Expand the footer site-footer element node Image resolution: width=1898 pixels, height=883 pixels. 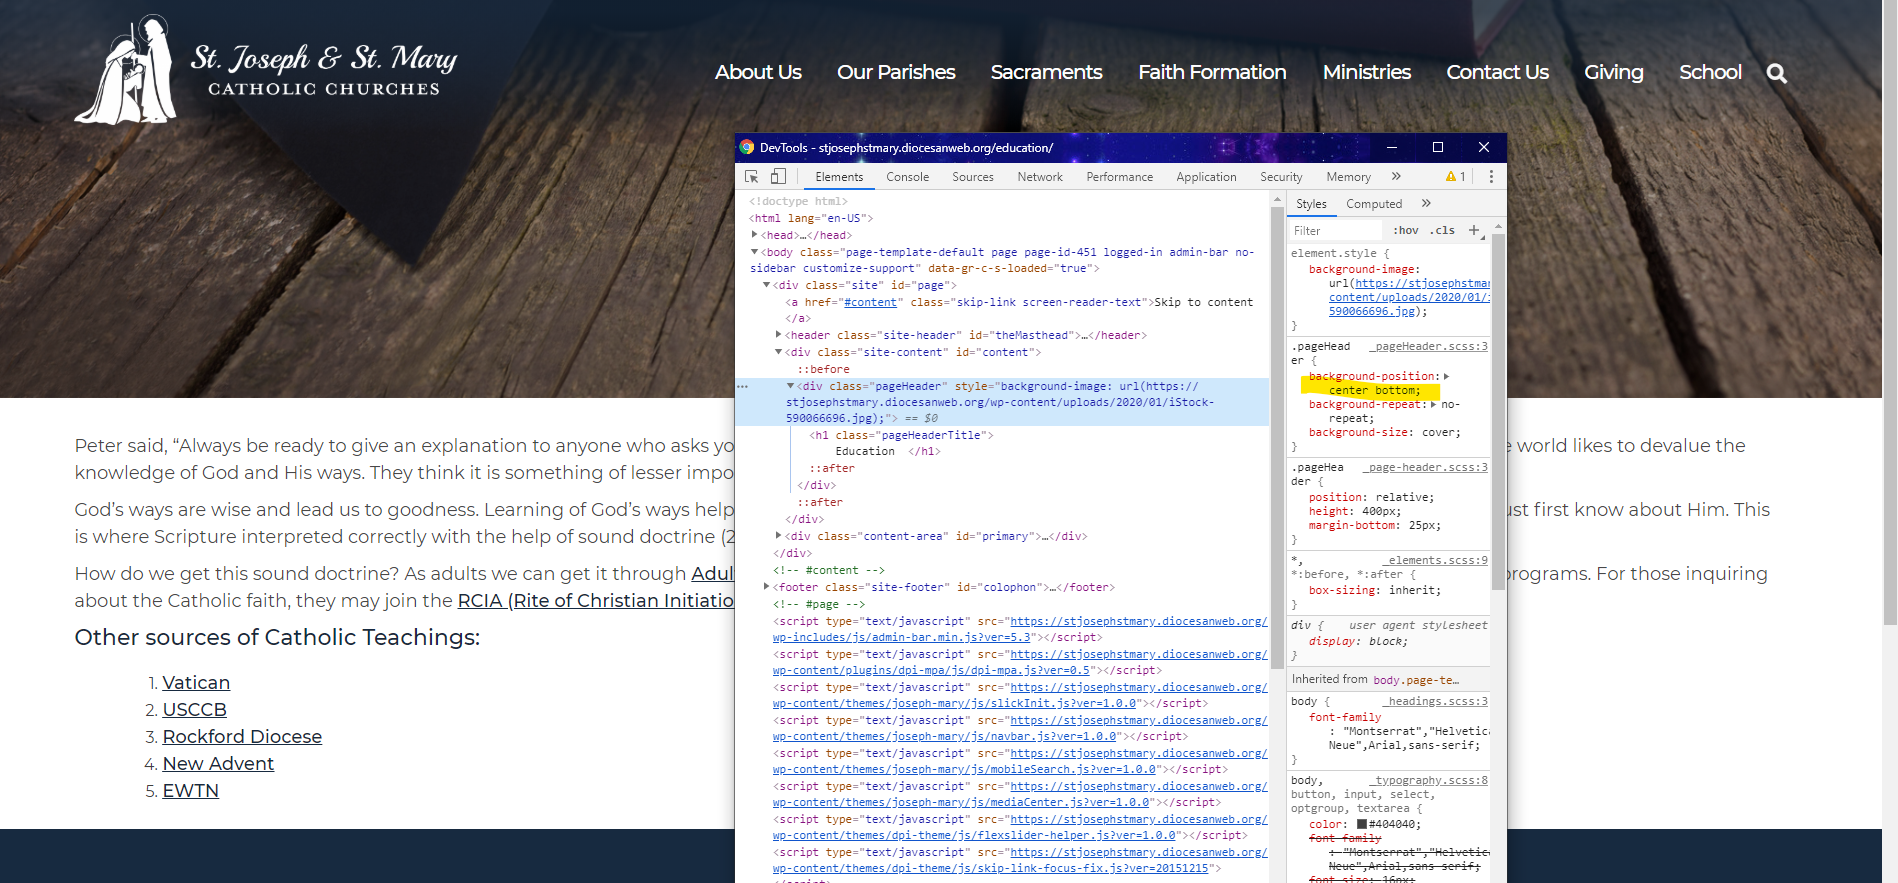(767, 587)
